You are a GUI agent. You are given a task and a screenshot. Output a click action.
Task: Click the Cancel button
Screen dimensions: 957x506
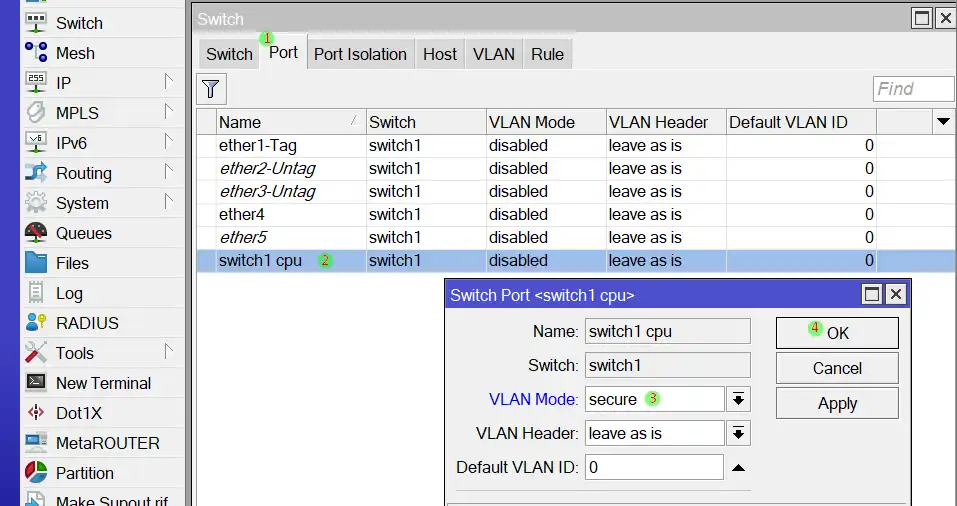coord(837,368)
